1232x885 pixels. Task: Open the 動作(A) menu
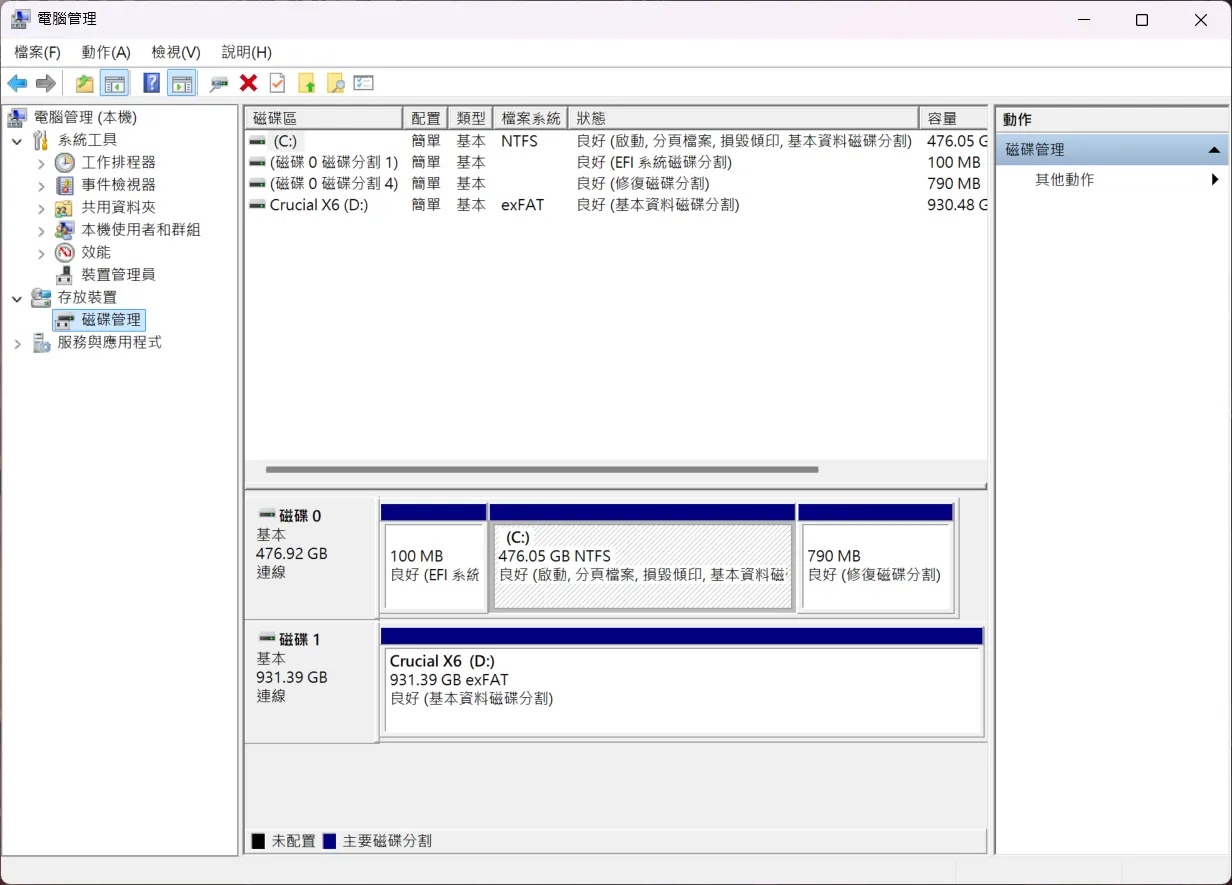[x=106, y=52]
